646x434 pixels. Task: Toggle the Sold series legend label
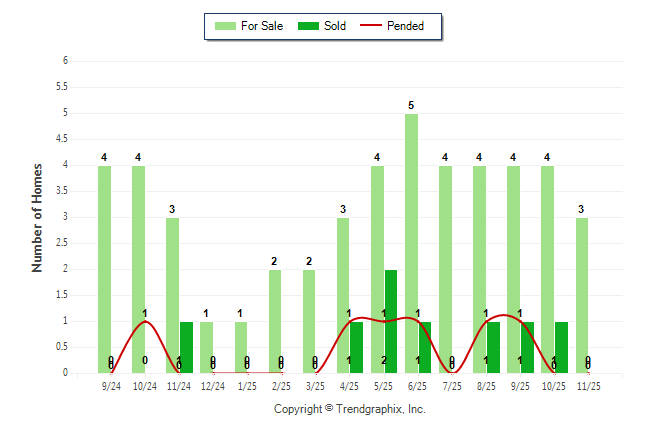click(335, 26)
